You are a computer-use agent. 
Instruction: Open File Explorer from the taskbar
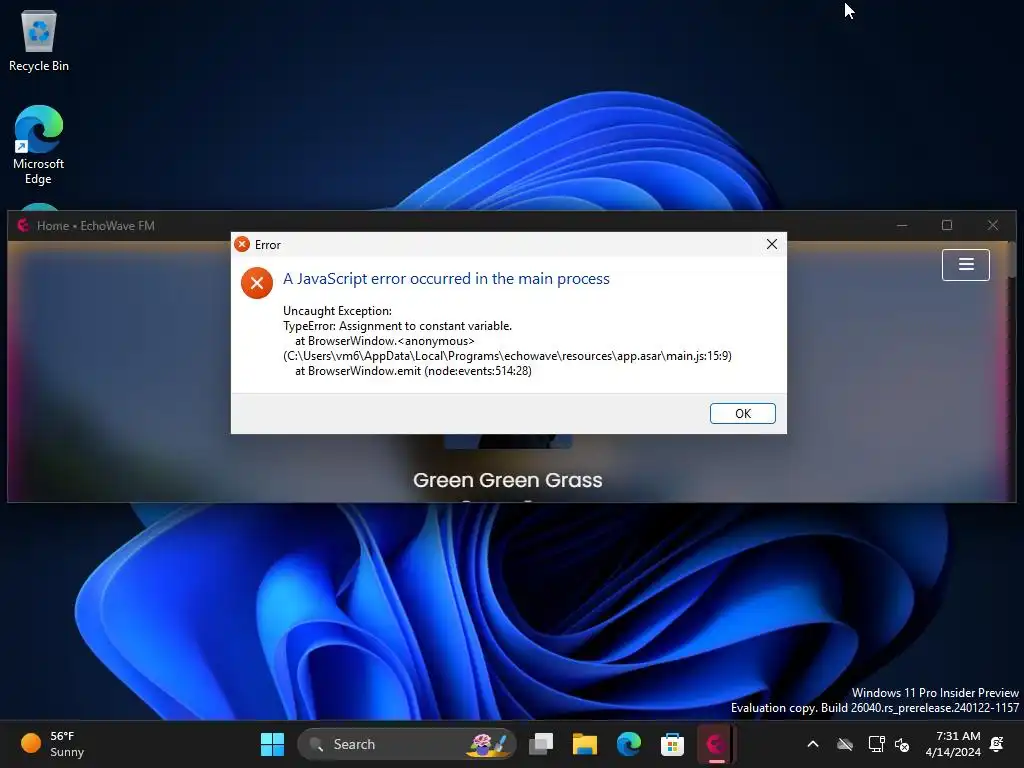tap(584, 744)
